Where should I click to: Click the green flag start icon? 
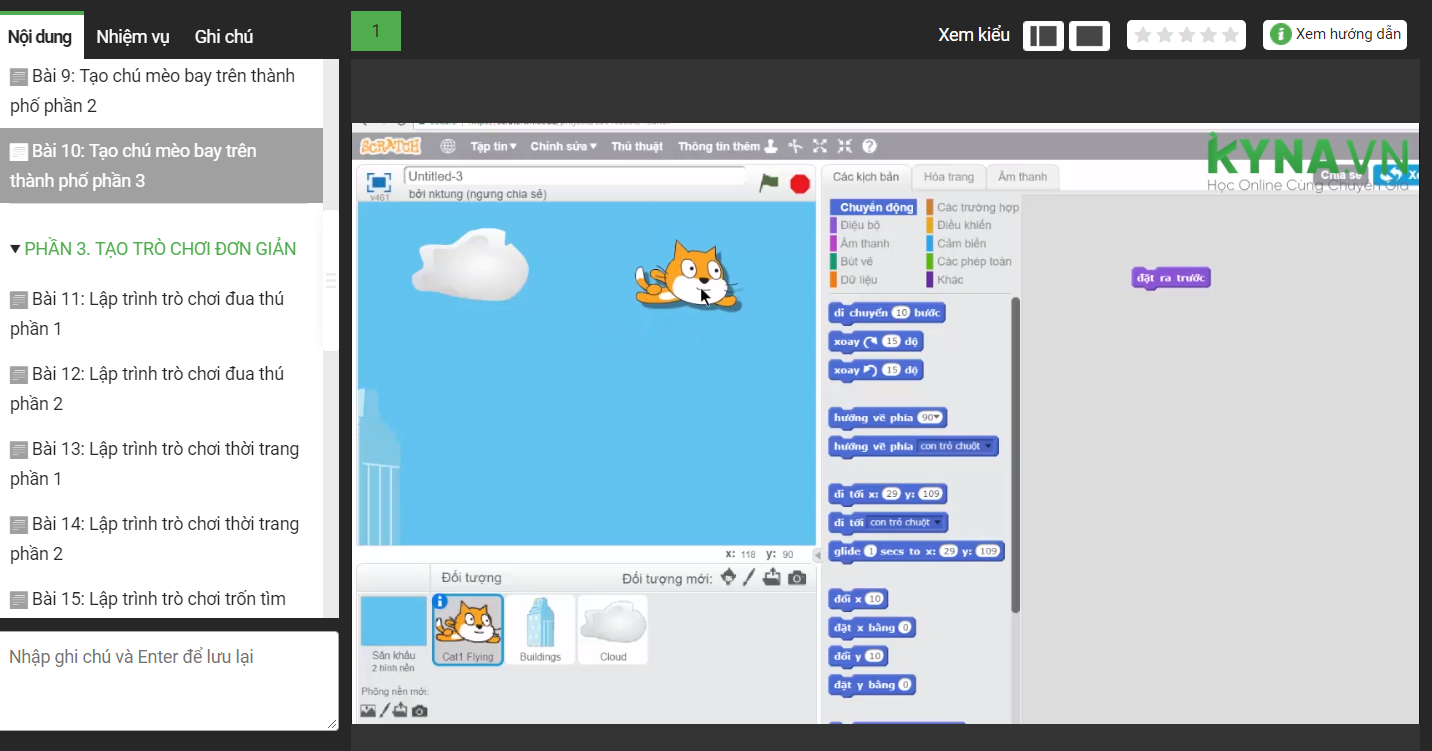768,182
